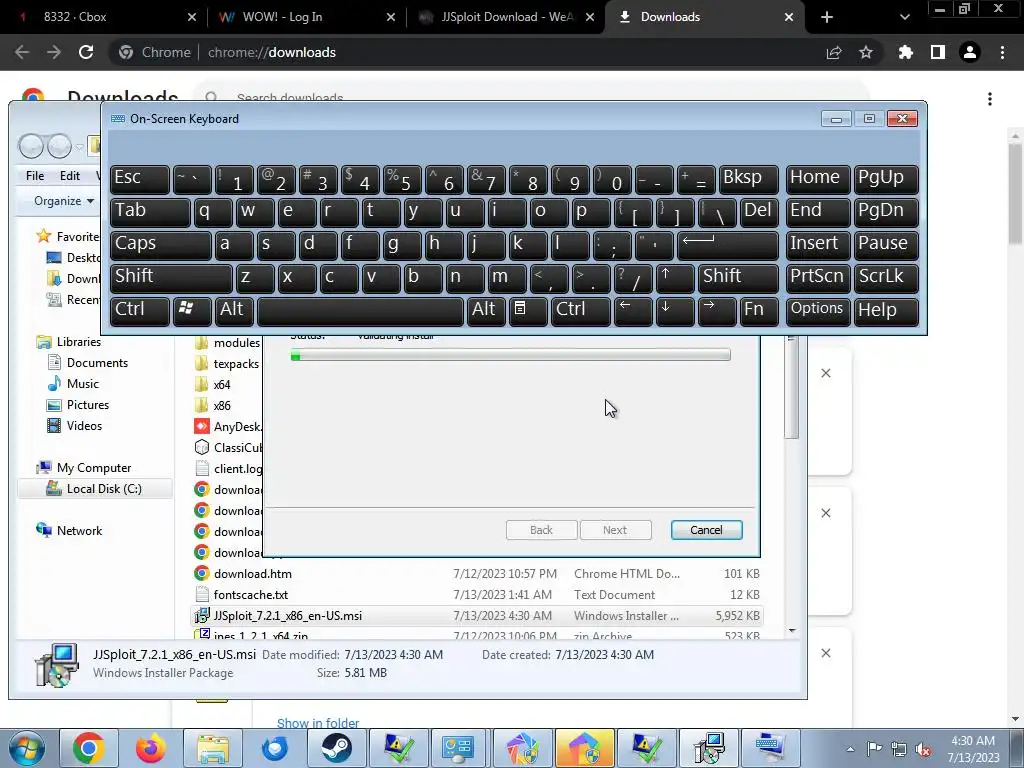Reload the Chrome page
Viewport: 1024px width, 768px height.
[x=86, y=52]
